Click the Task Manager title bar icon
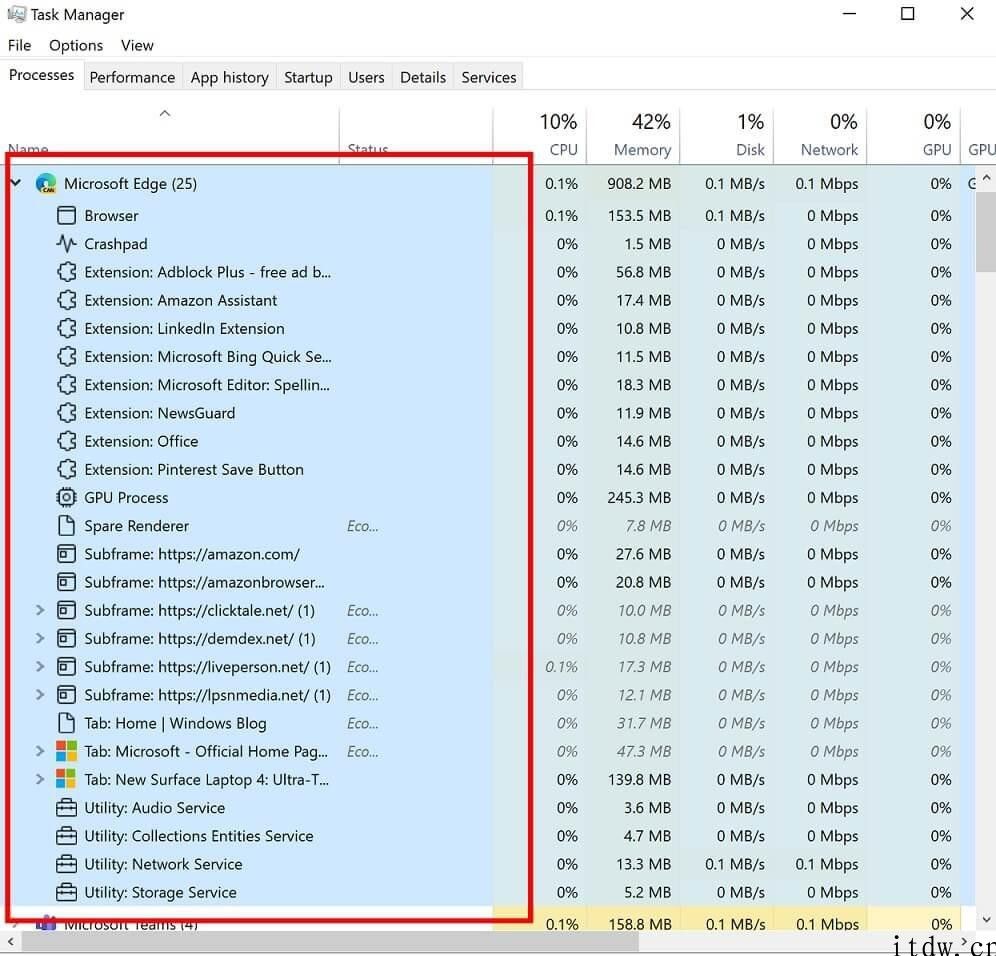This screenshot has height=956, width=996. tap(16, 13)
